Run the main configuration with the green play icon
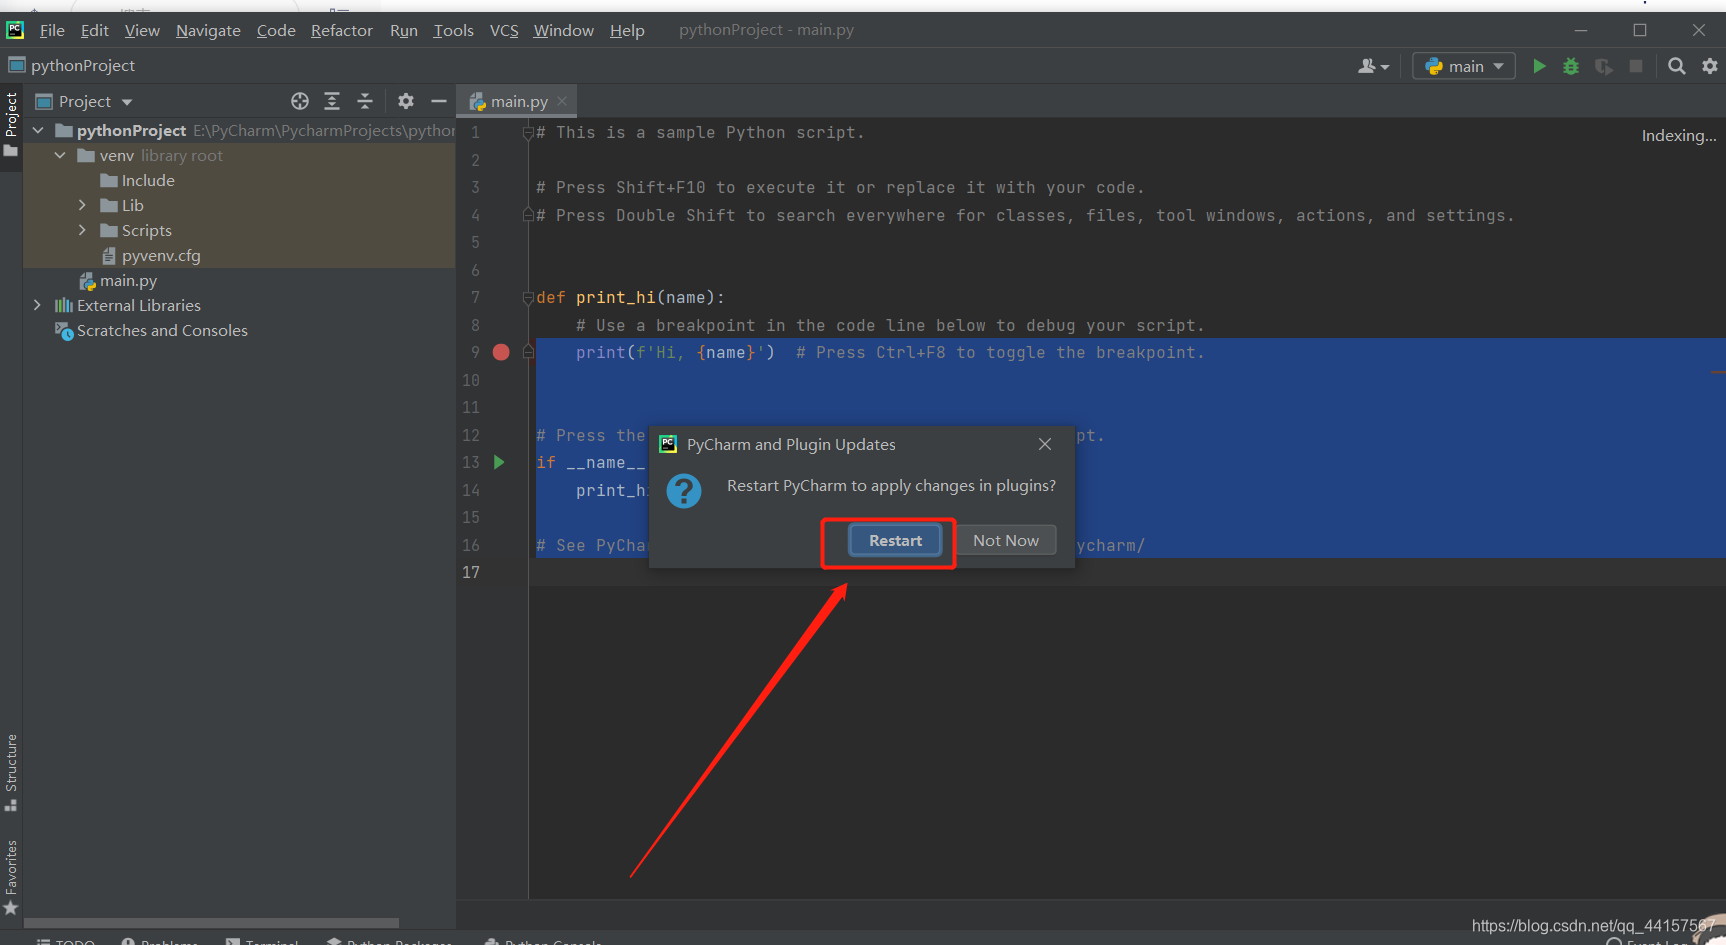This screenshot has height=945, width=1726. [1539, 66]
